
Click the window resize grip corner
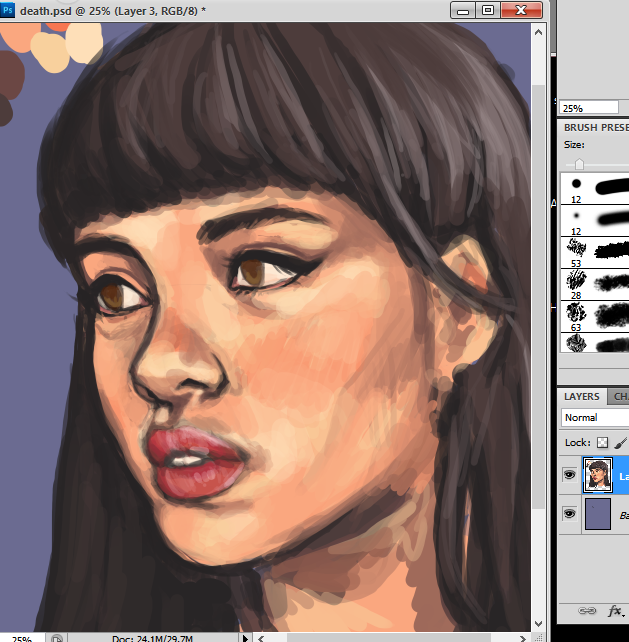point(539,638)
